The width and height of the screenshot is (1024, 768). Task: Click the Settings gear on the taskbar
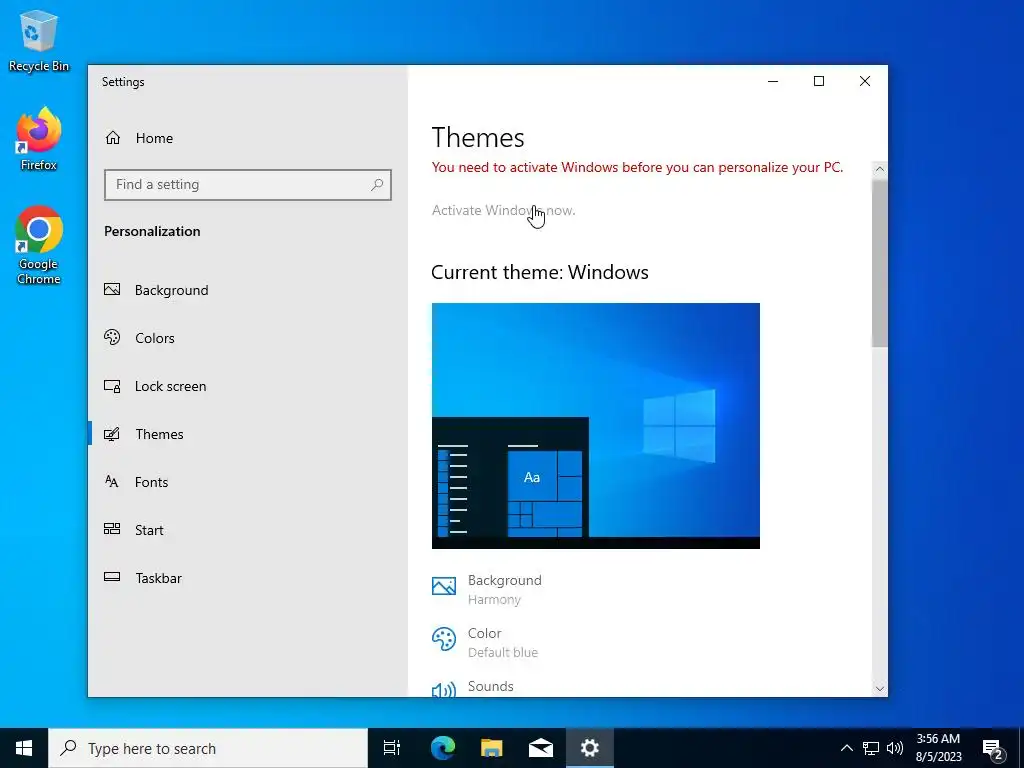point(590,748)
